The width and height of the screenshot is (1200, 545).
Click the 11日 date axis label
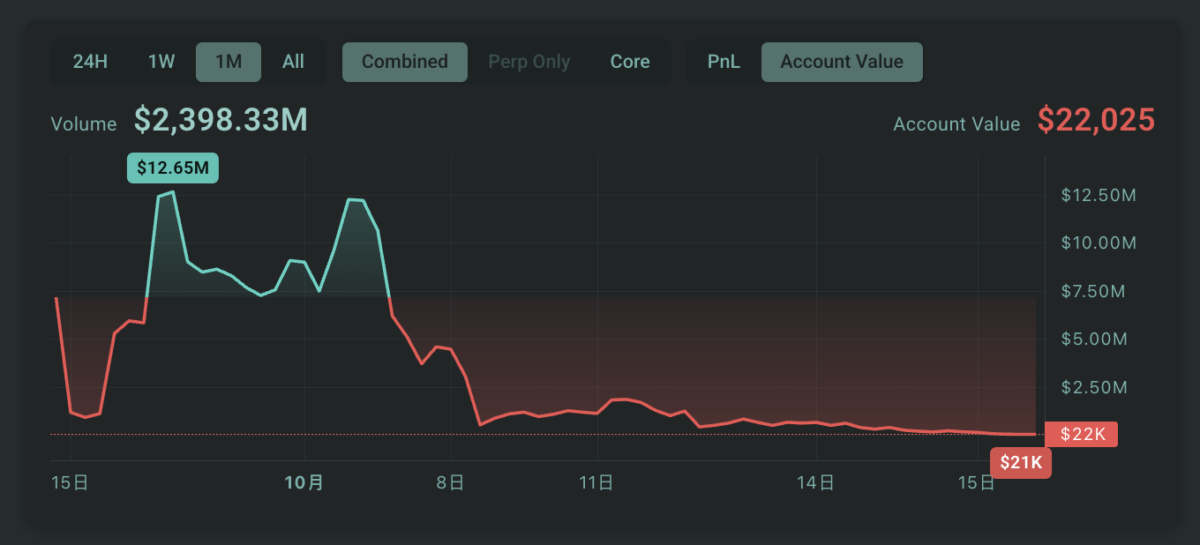(597, 483)
